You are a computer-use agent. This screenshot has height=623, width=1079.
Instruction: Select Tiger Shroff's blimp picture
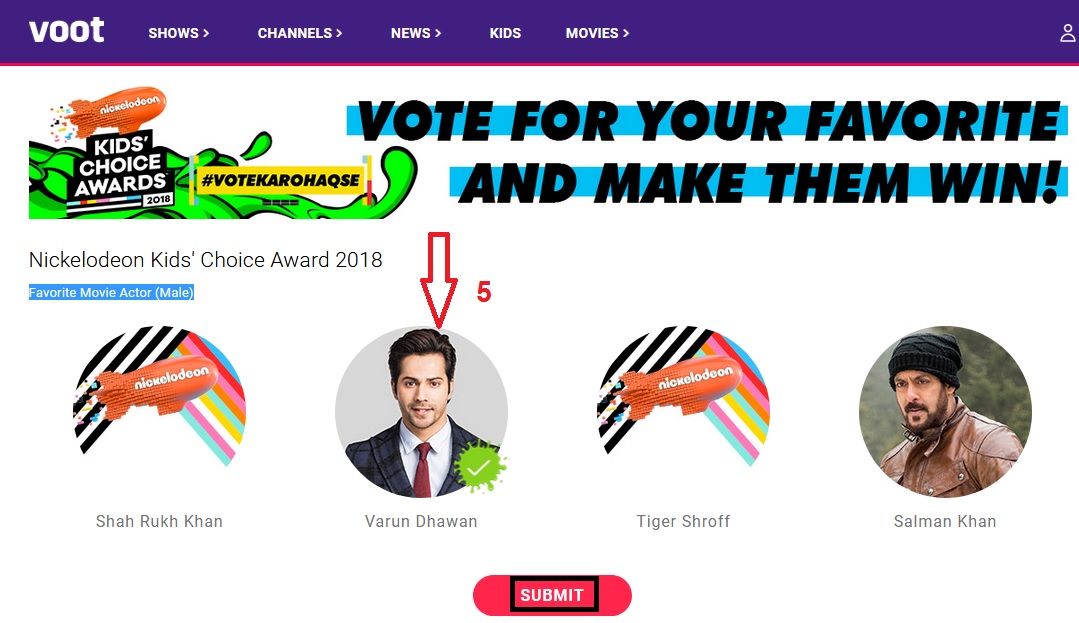tap(683, 411)
